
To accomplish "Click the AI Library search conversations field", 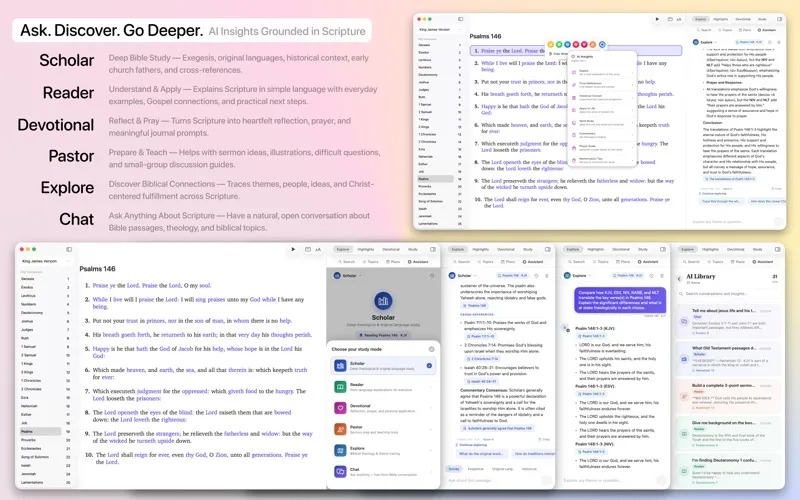I will click(x=729, y=294).
